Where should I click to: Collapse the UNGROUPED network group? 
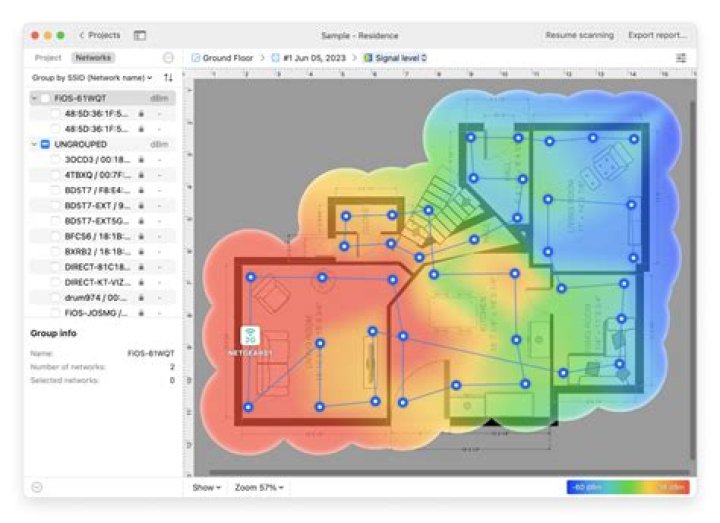35,144
